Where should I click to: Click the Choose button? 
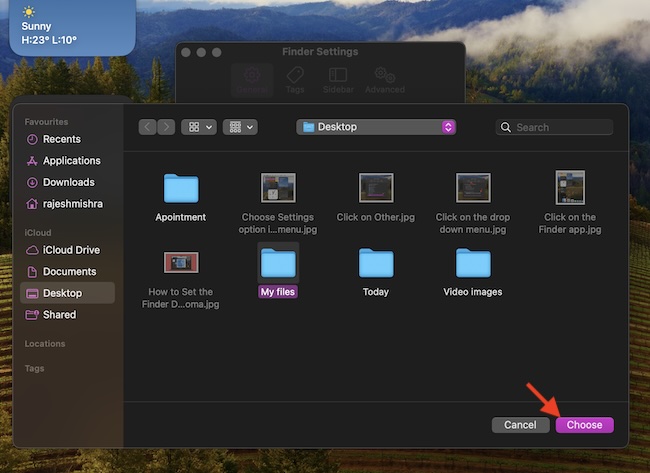(x=584, y=425)
